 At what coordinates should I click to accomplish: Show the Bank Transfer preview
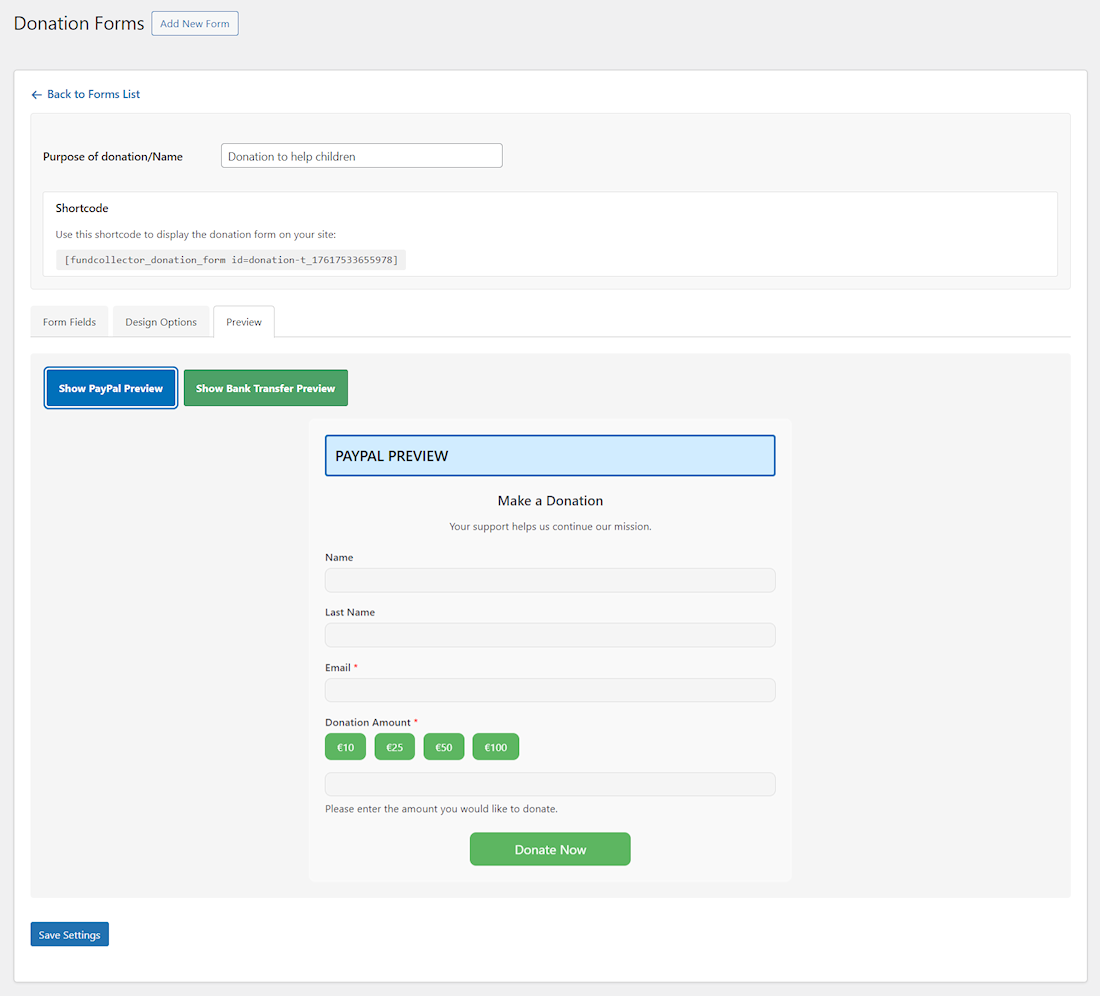point(265,388)
